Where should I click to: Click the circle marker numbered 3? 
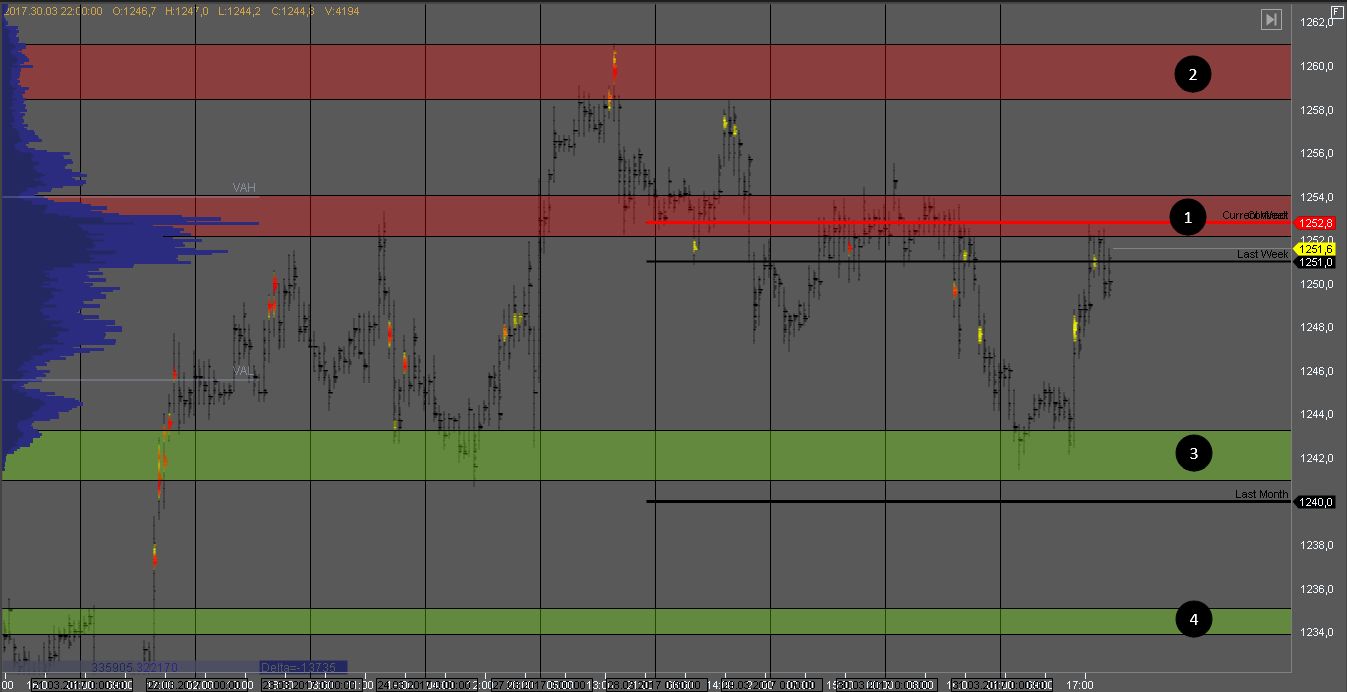(1193, 454)
